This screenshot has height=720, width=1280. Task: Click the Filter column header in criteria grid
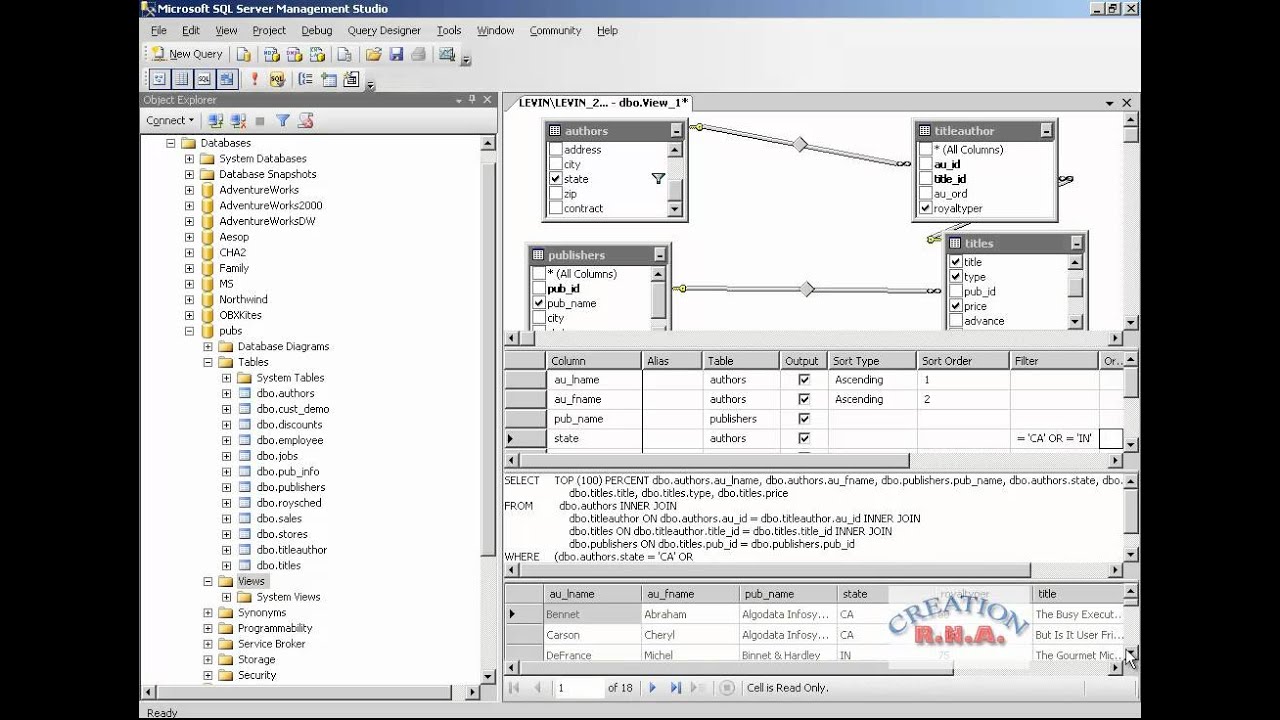(1054, 361)
